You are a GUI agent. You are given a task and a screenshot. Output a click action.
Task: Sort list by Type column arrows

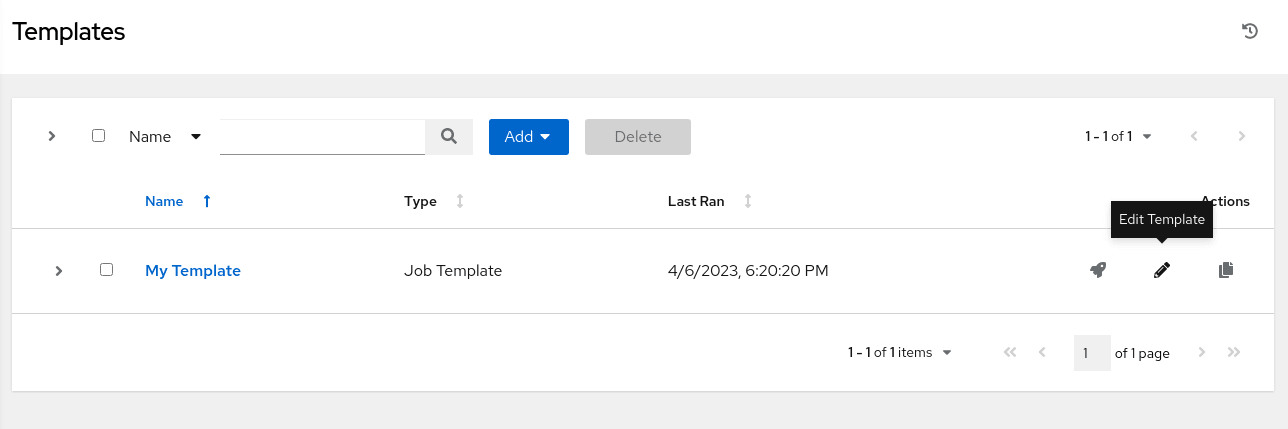click(x=460, y=201)
